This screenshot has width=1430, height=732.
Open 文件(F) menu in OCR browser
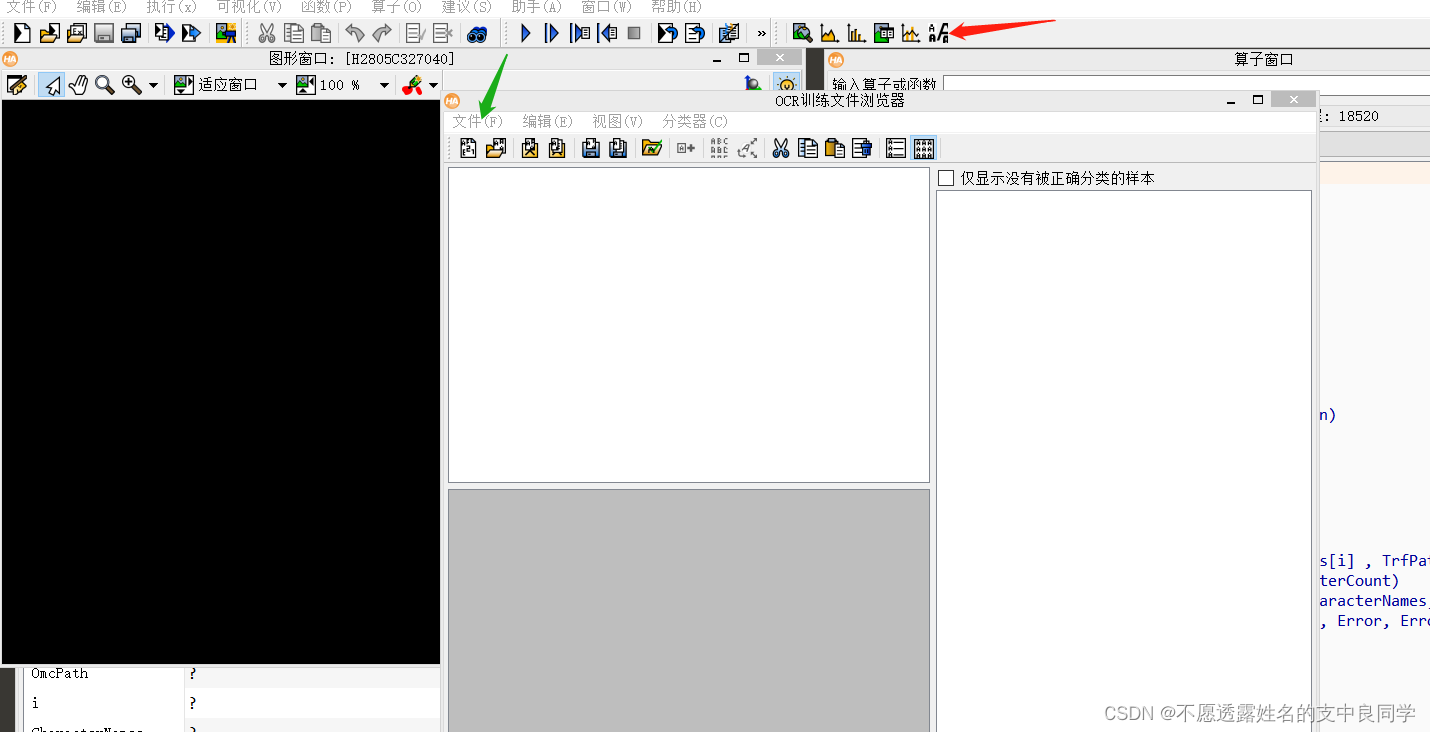pyautogui.click(x=478, y=121)
